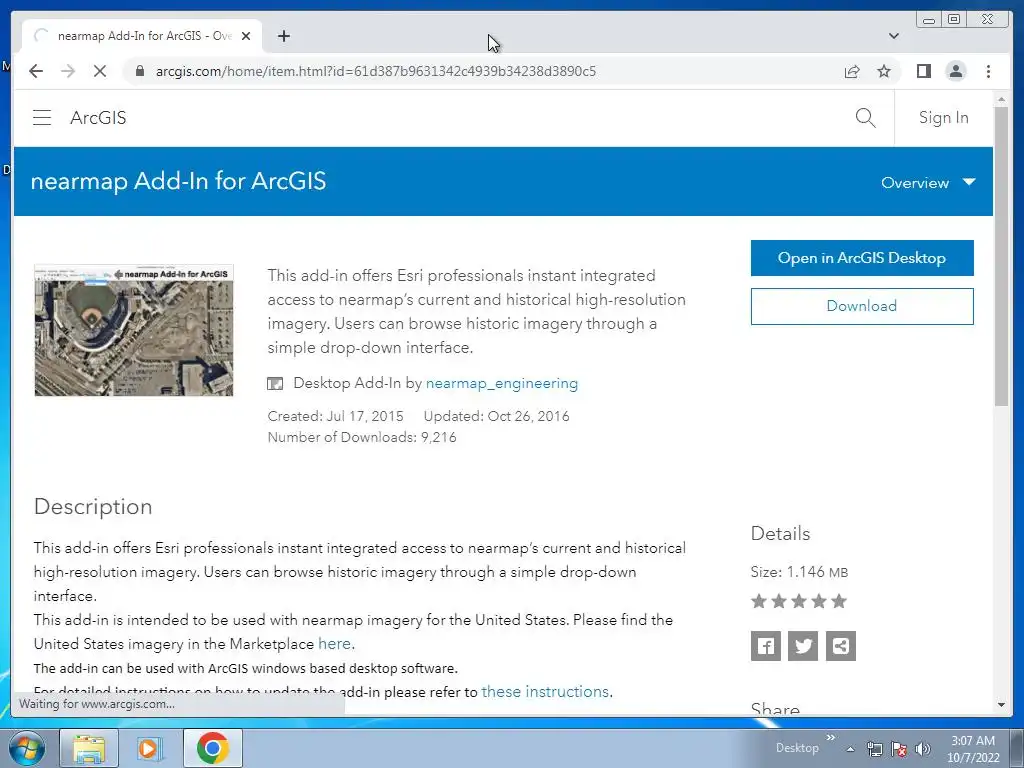Open the Windows Start menu

point(26,748)
